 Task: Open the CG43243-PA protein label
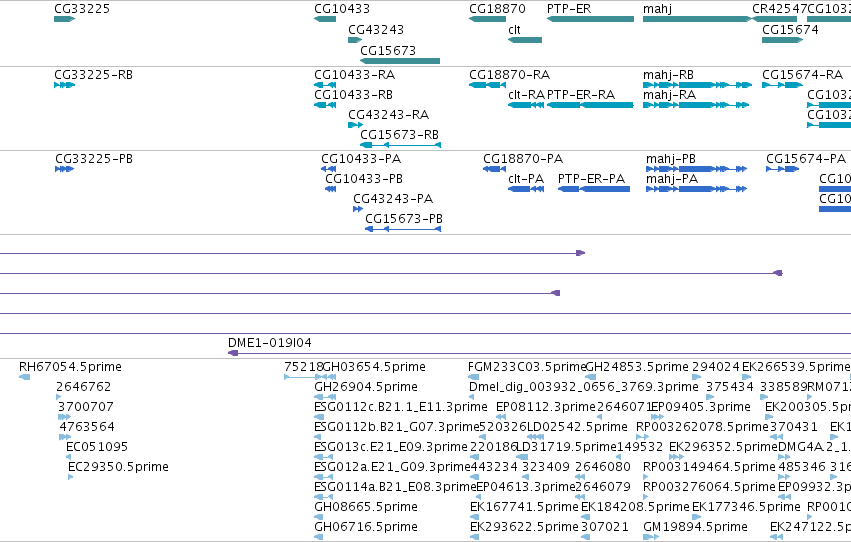point(393,199)
